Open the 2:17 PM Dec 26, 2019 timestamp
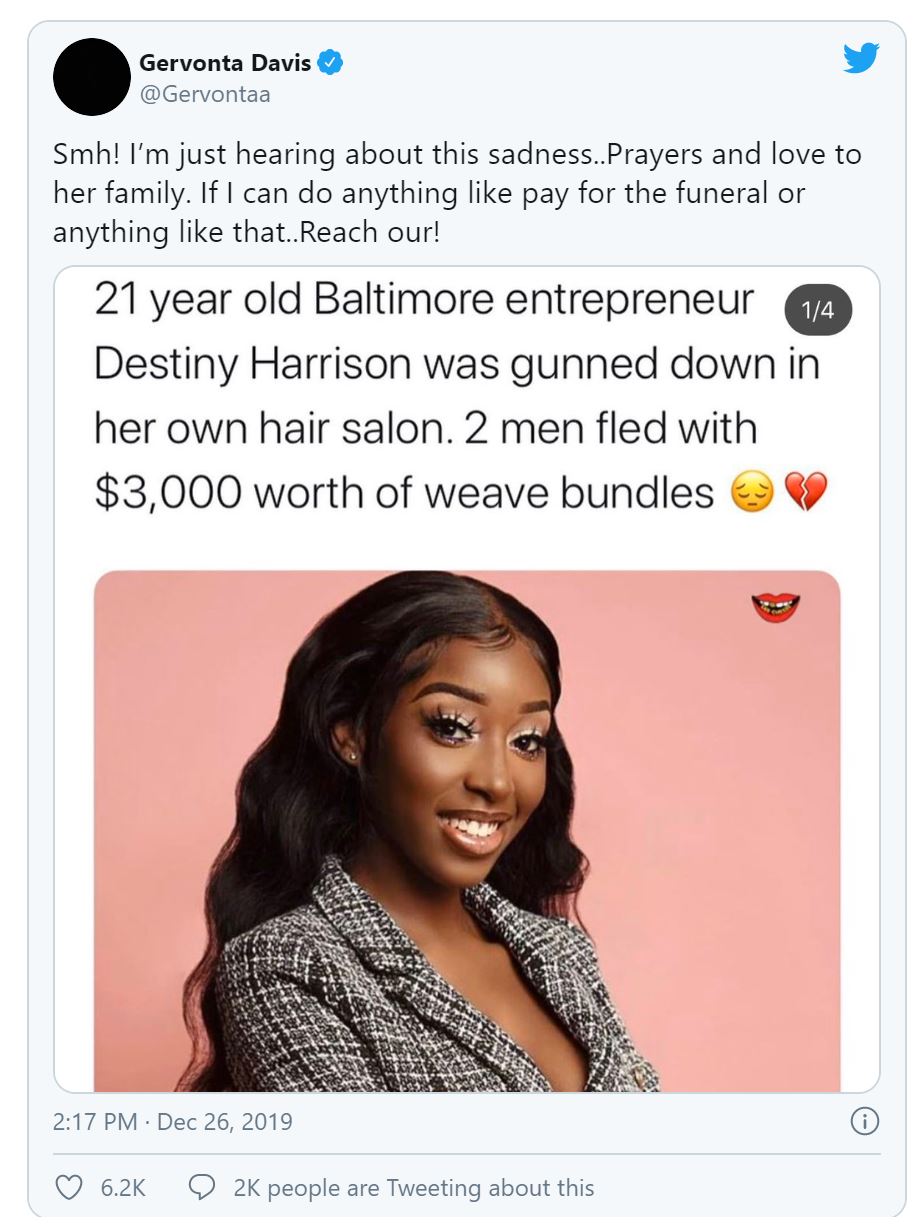Screen dimensions: 921x1229 click(173, 1121)
